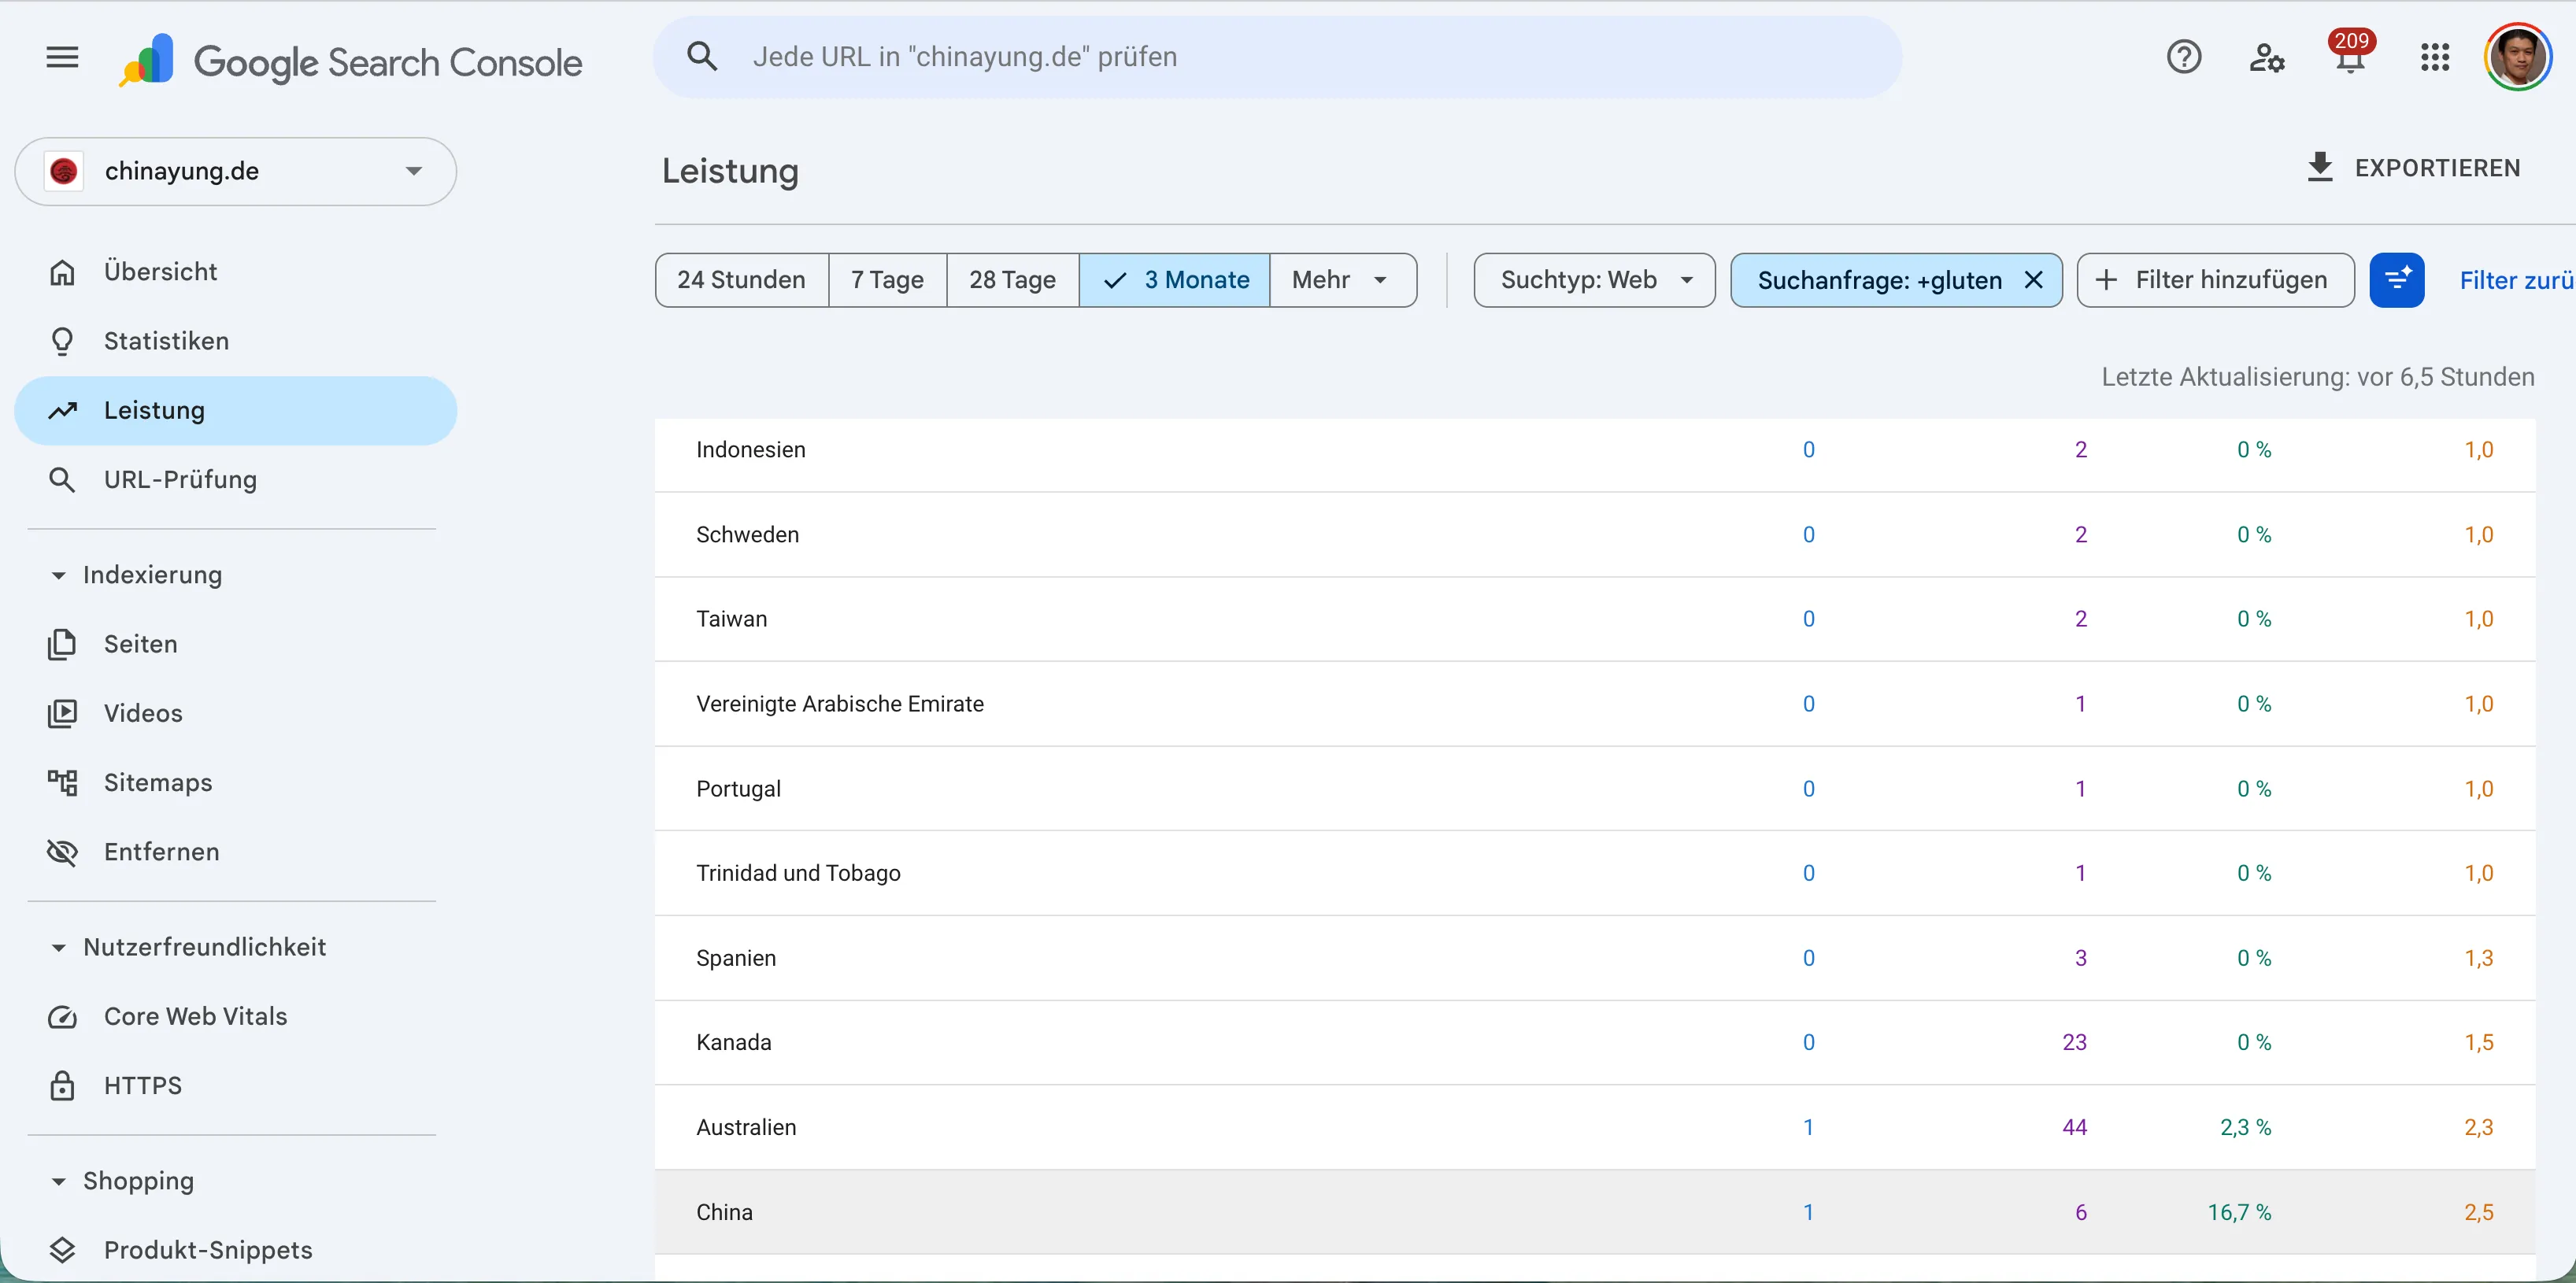Open the Google apps grid

[2435, 57]
